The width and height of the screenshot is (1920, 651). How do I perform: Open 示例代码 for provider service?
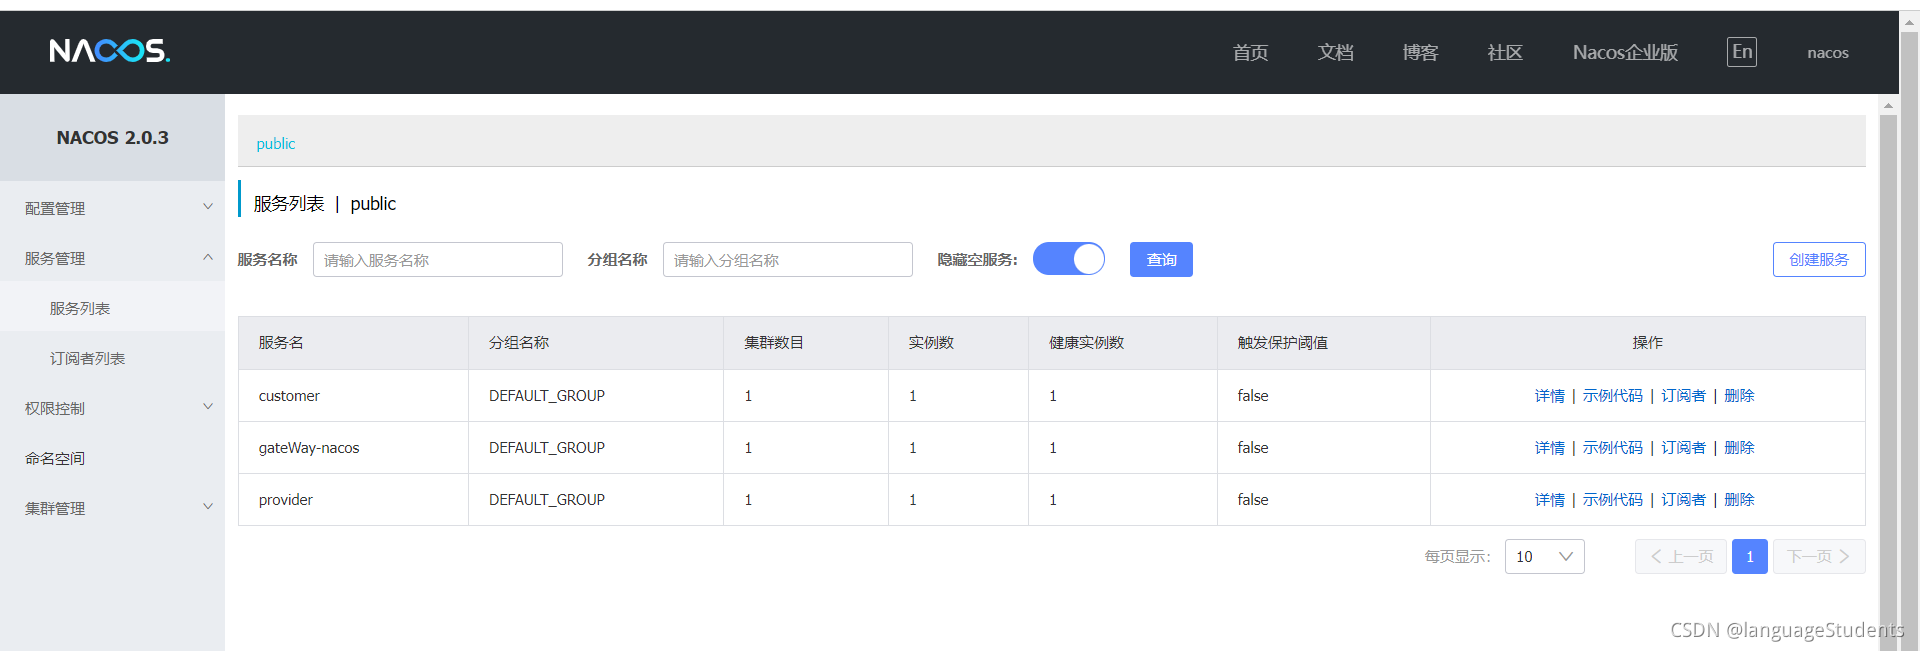[1613, 500]
